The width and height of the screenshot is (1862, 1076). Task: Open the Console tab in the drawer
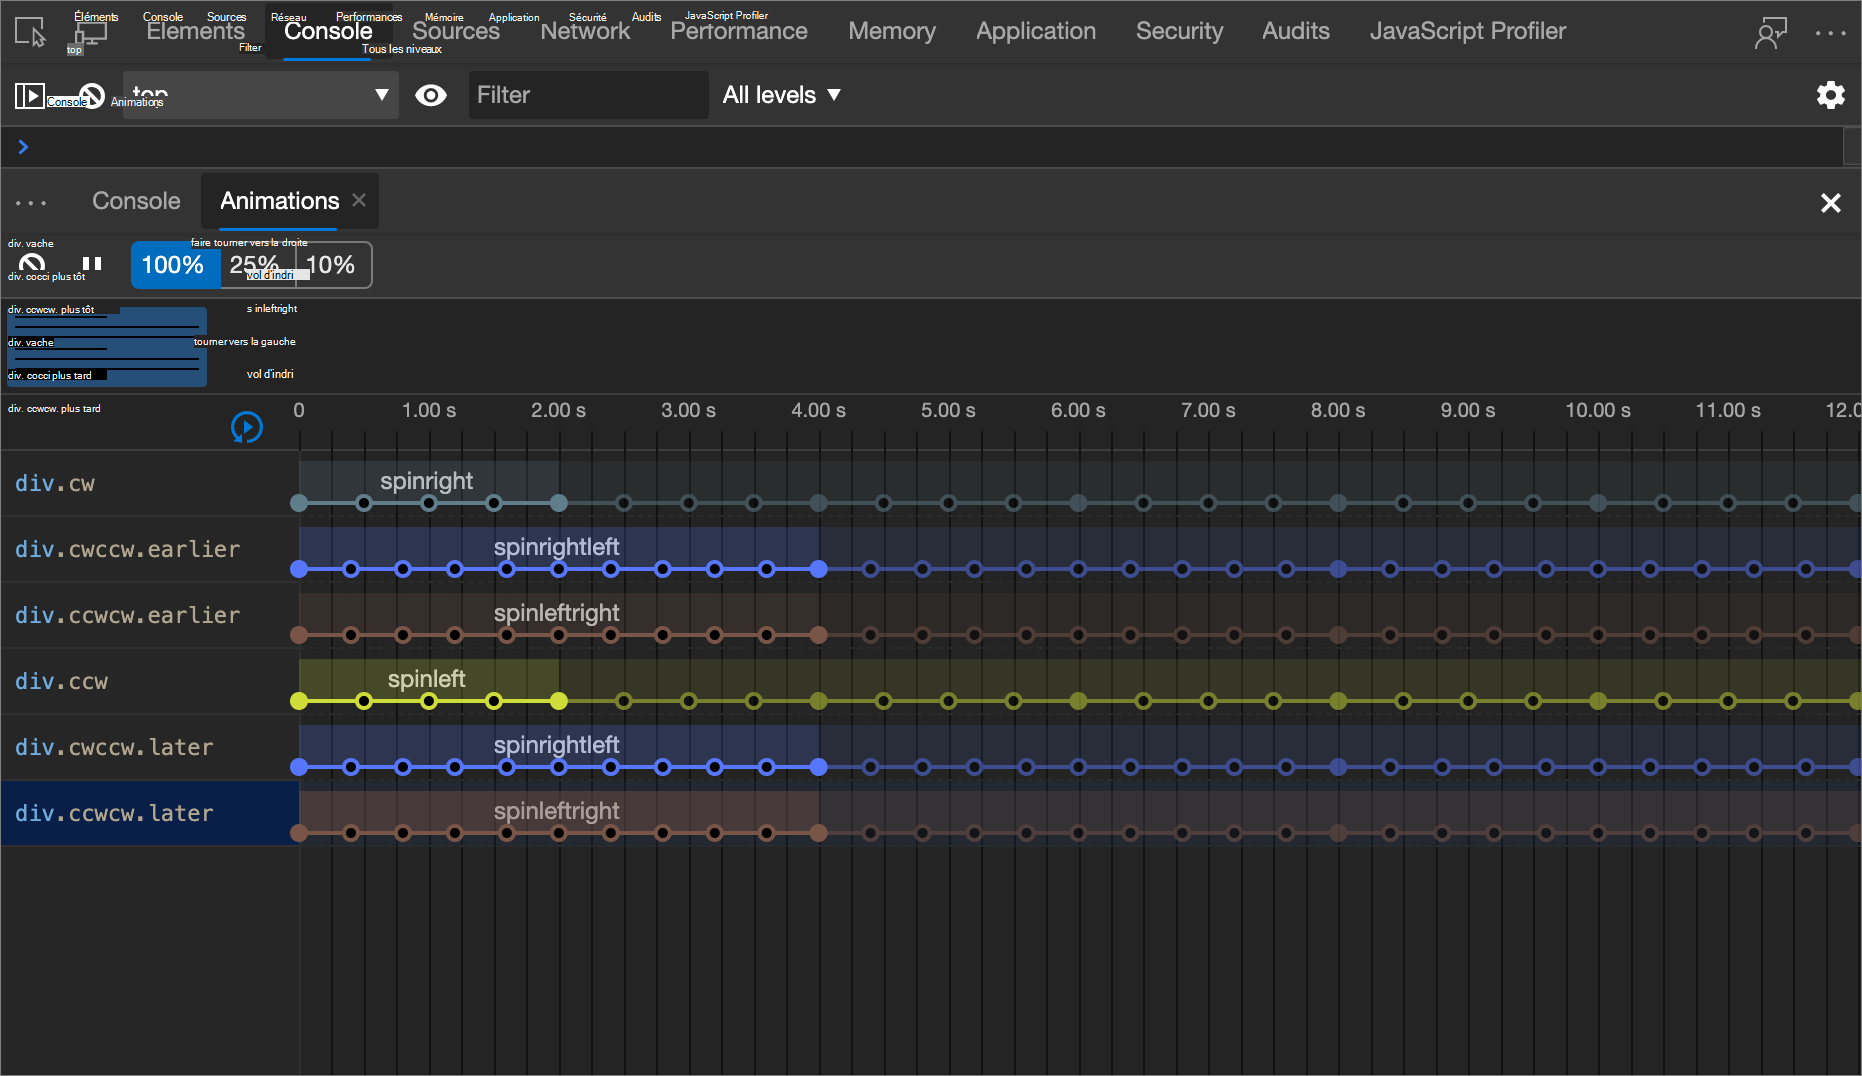(136, 201)
